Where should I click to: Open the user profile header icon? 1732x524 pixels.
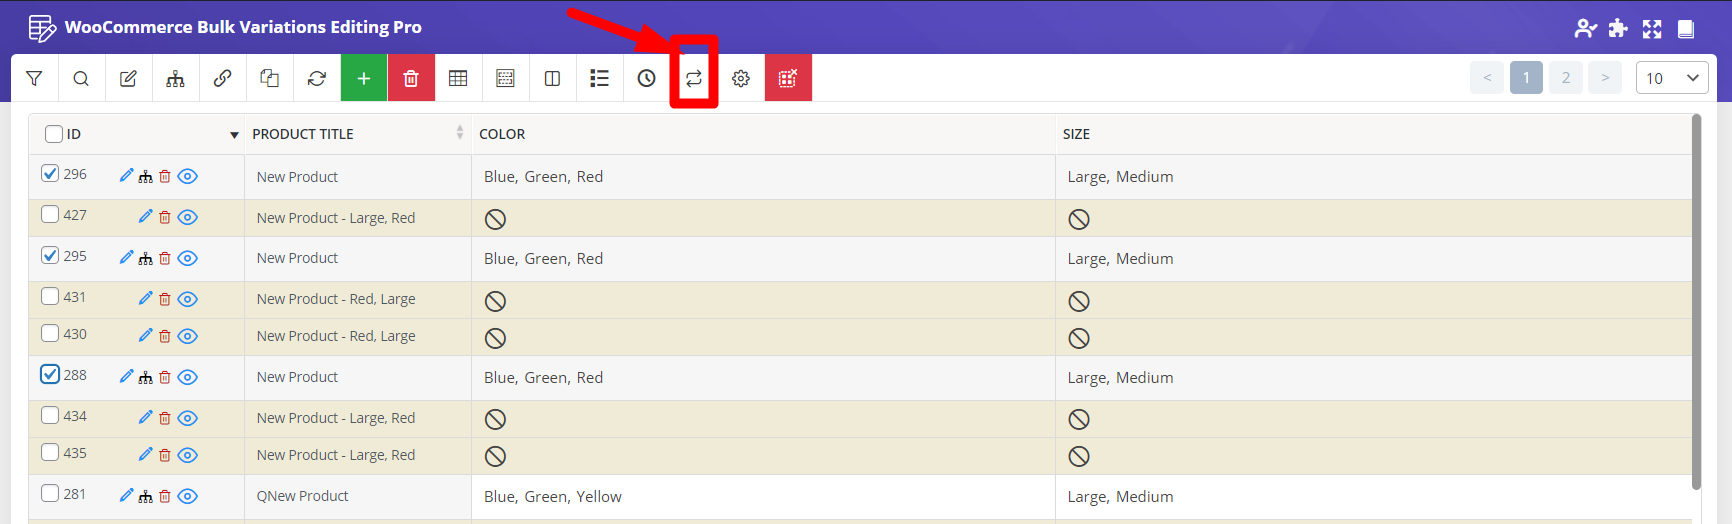tap(1585, 28)
